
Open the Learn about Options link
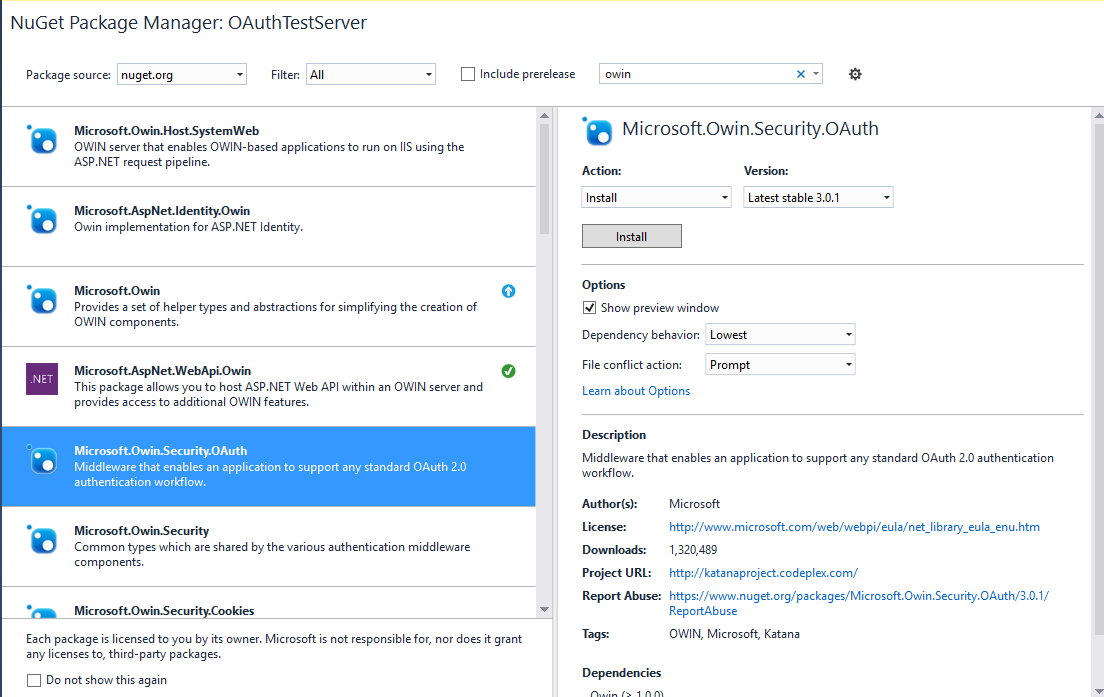tap(635, 390)
